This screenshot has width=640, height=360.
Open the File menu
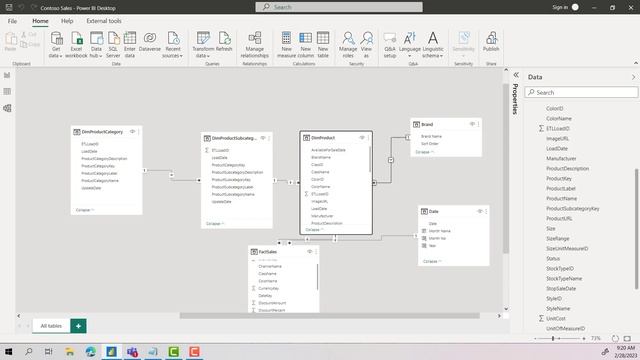coord(12,21)
